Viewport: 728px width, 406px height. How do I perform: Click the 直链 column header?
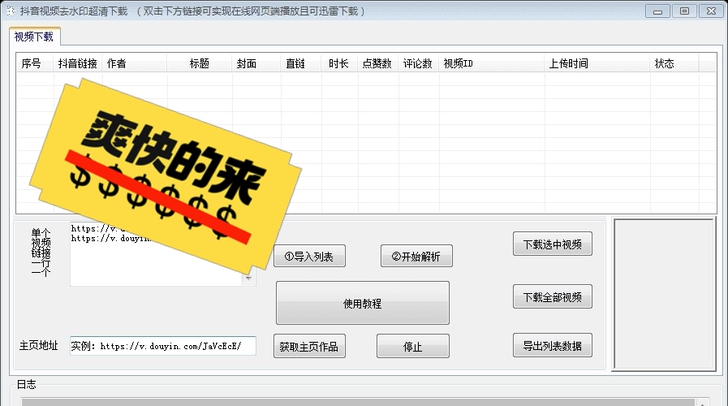(x=301, y=63)
